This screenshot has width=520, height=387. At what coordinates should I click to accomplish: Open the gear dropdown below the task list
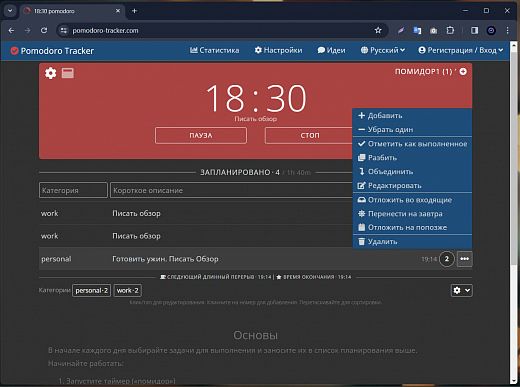click(x=461, y=290)
